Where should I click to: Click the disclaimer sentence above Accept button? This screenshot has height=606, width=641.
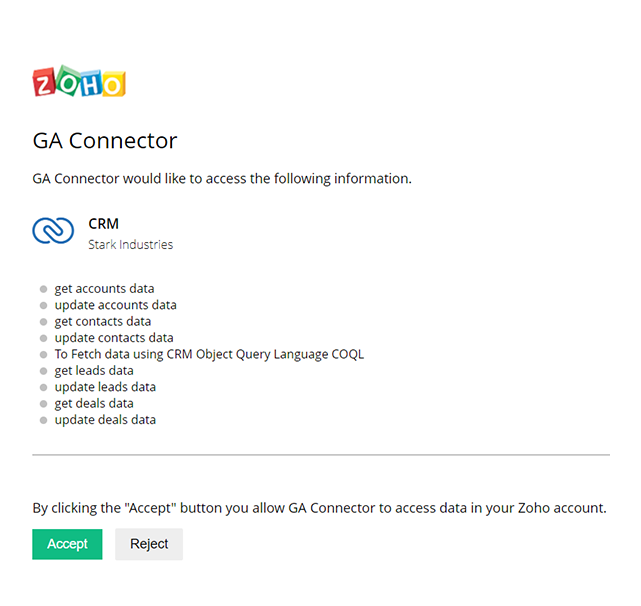(319, 508)
